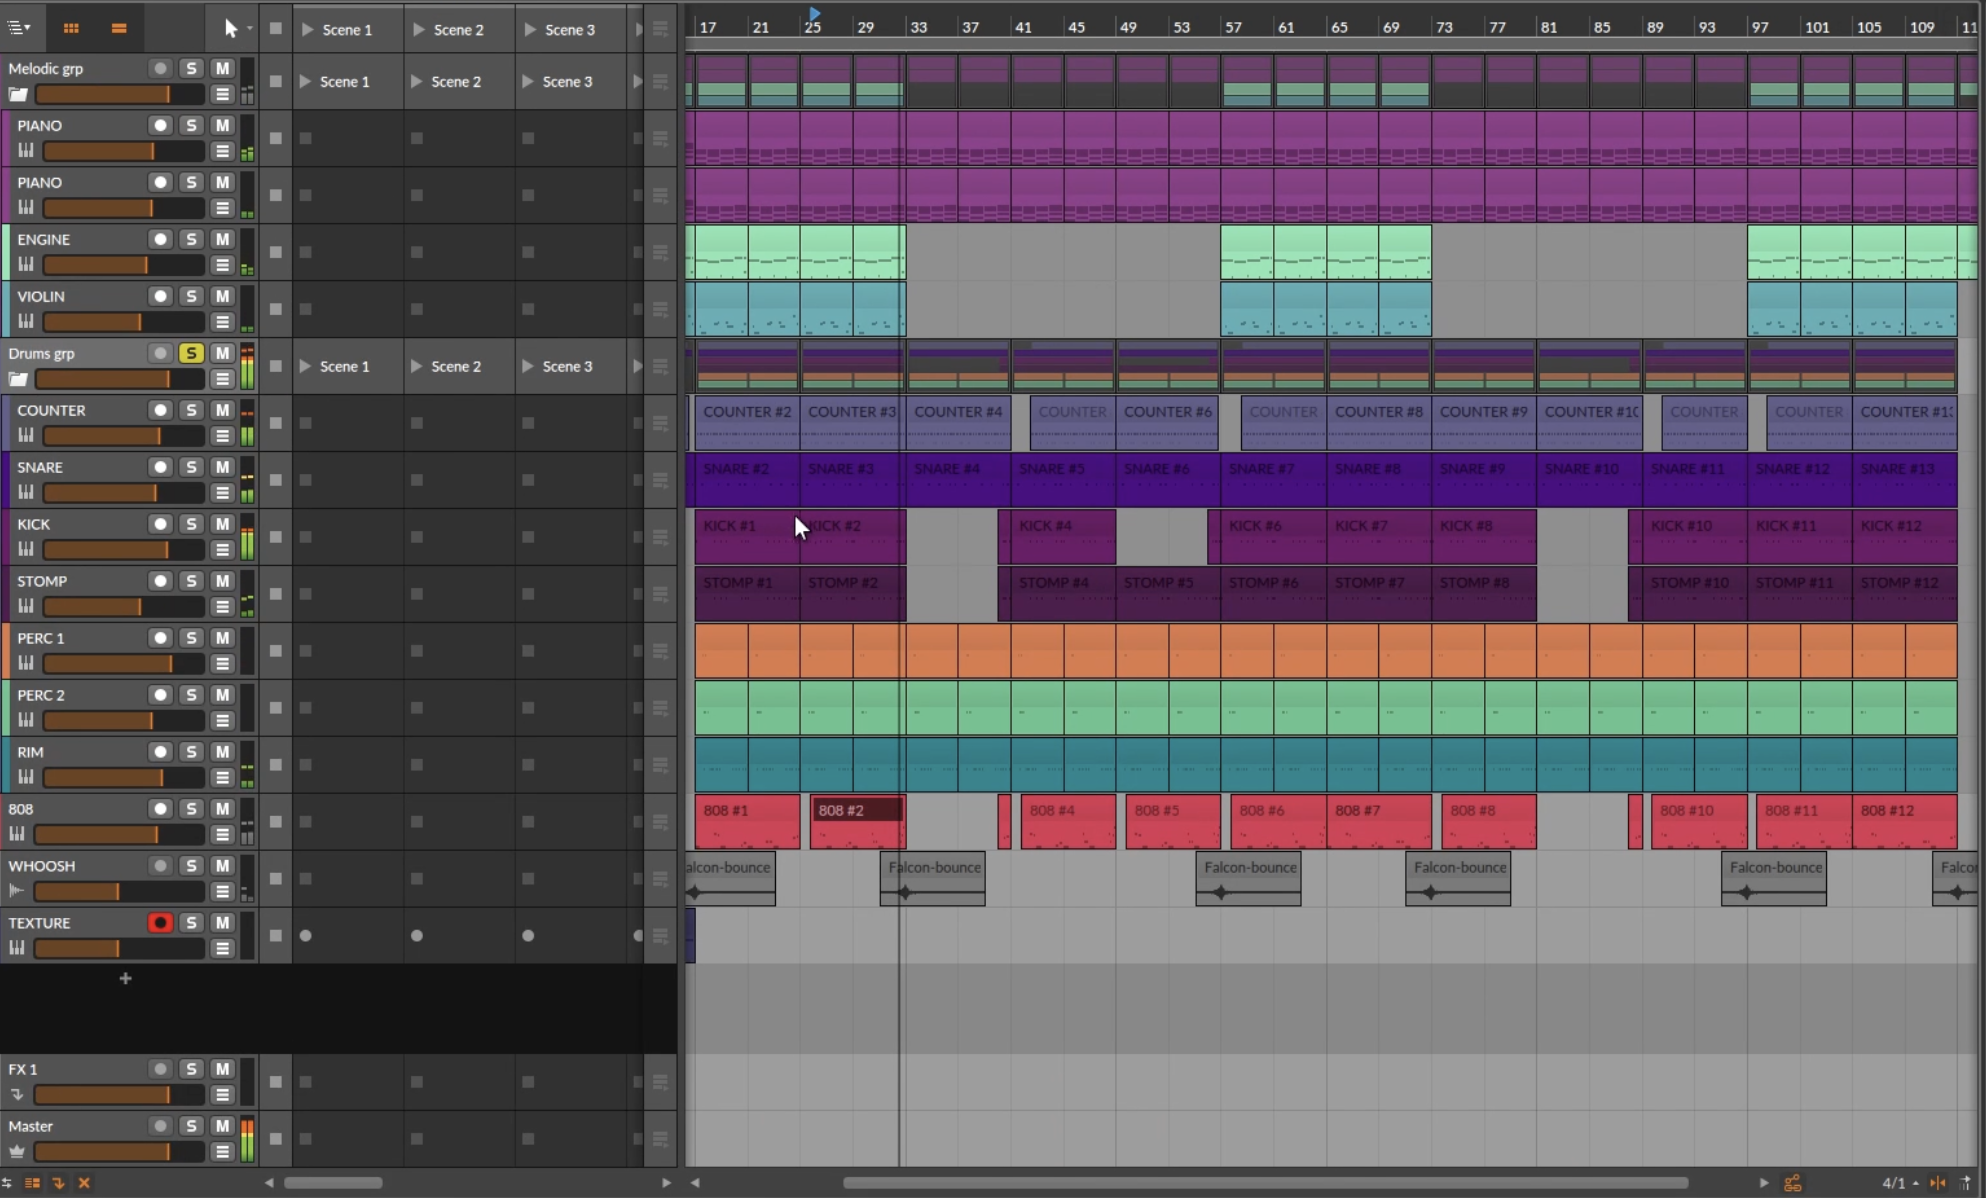Launch Scene 2 in top scene row
This screenshot has height=1198, width=1986.
pos(420,30)
